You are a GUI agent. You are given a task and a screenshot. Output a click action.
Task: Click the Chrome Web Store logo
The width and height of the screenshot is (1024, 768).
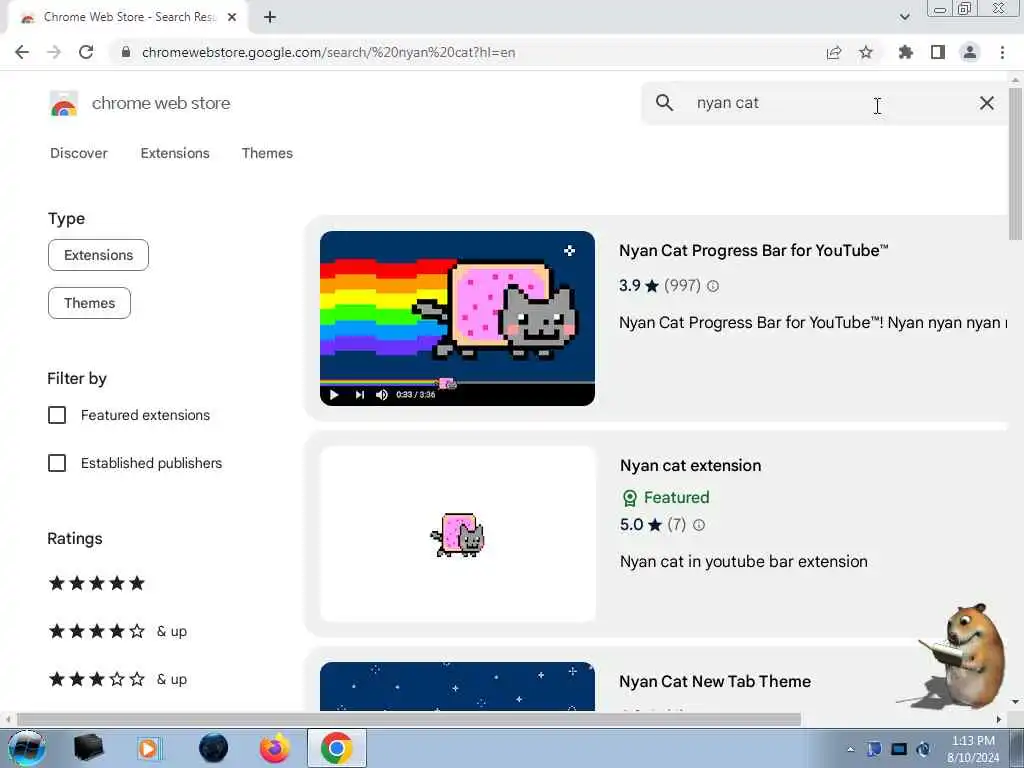pos(64,104)
